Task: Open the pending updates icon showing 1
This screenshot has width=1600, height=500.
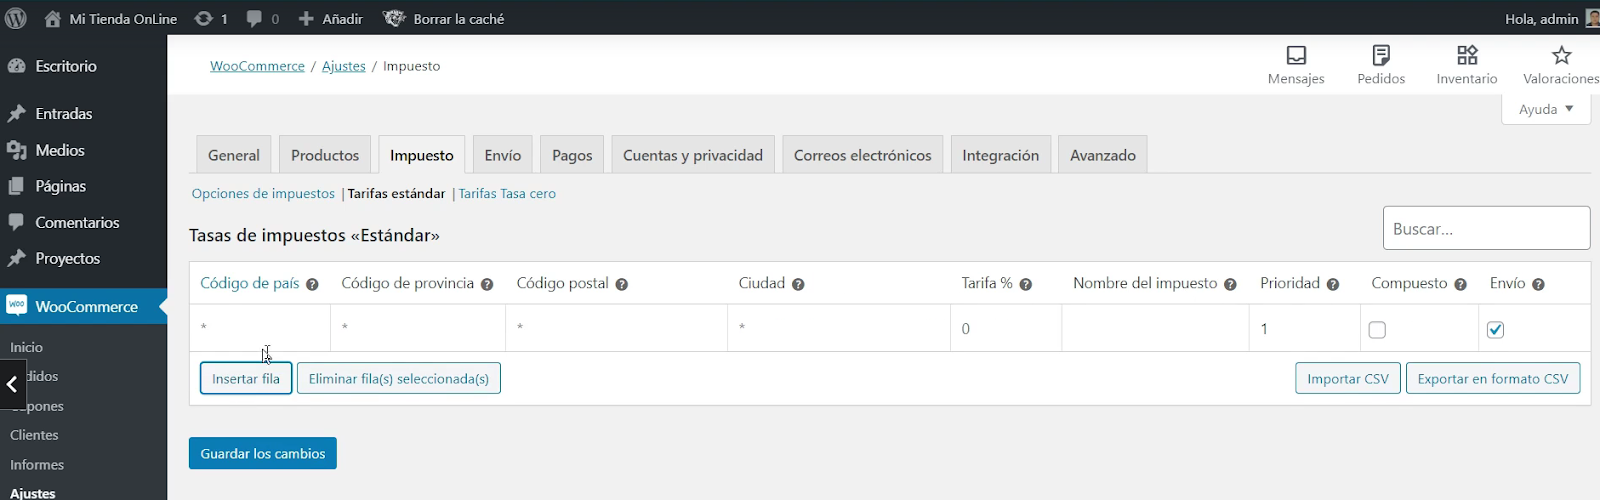Action: pyautogui.click(x=203, y=18)
